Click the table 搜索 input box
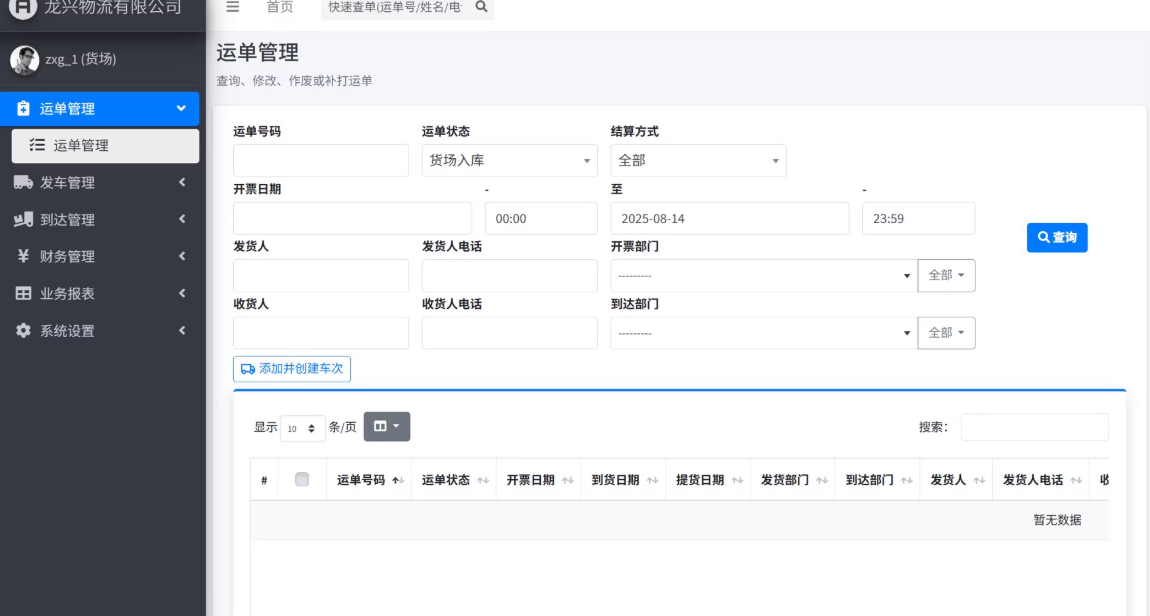The image size is (1150, 616). click(1034, 427)
